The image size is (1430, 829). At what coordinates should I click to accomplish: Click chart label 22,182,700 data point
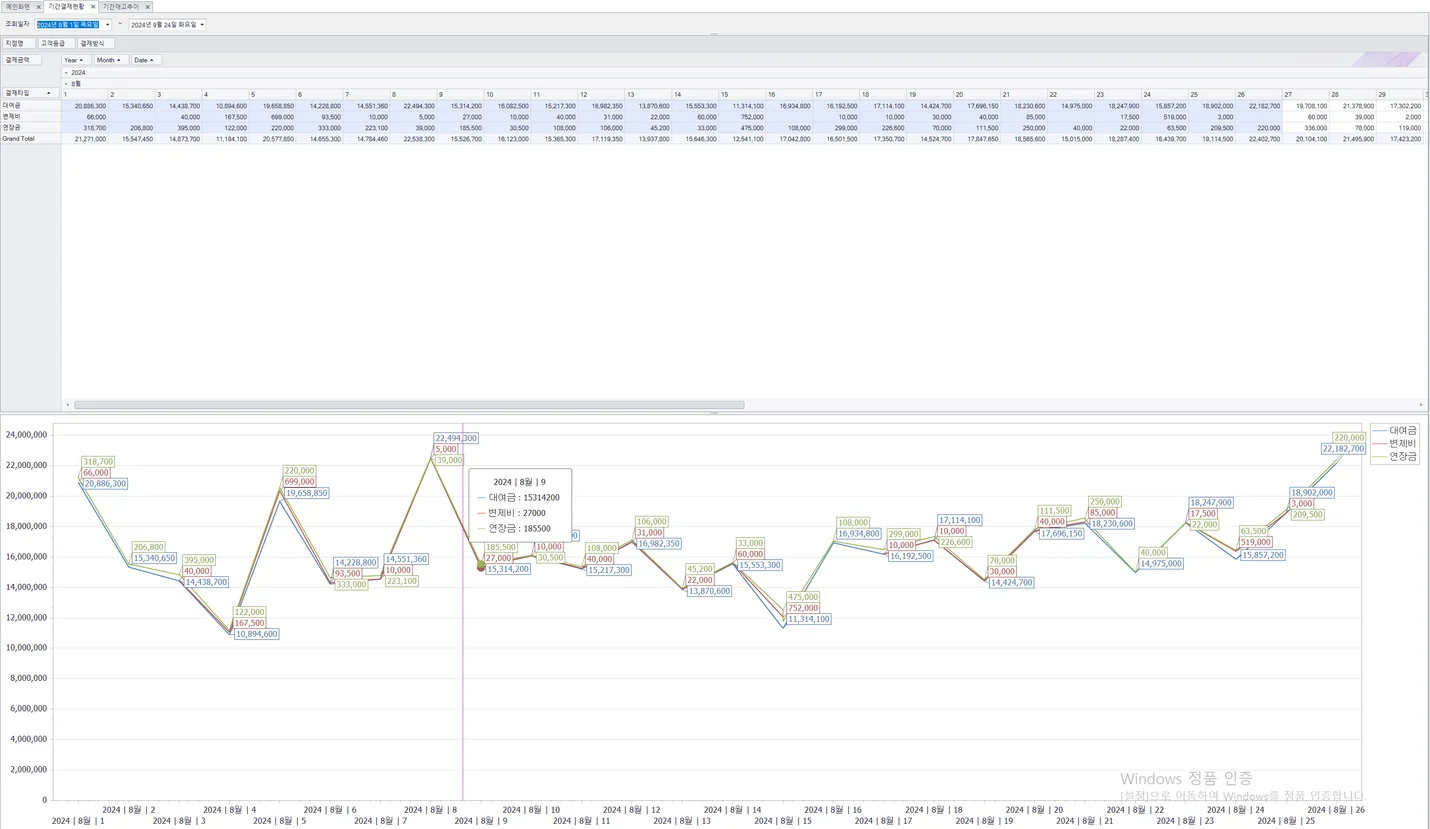tap(1343, 449)
